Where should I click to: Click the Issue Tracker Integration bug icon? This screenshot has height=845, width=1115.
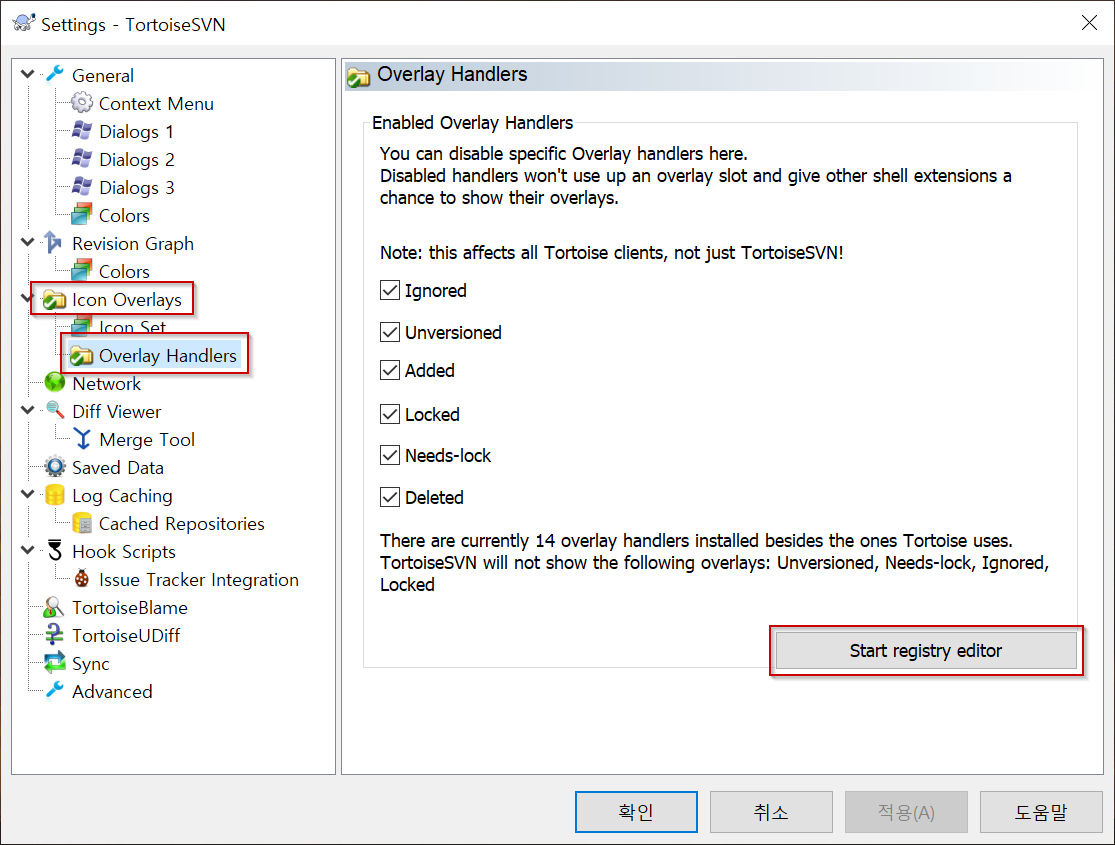click(x=82, y=578)
